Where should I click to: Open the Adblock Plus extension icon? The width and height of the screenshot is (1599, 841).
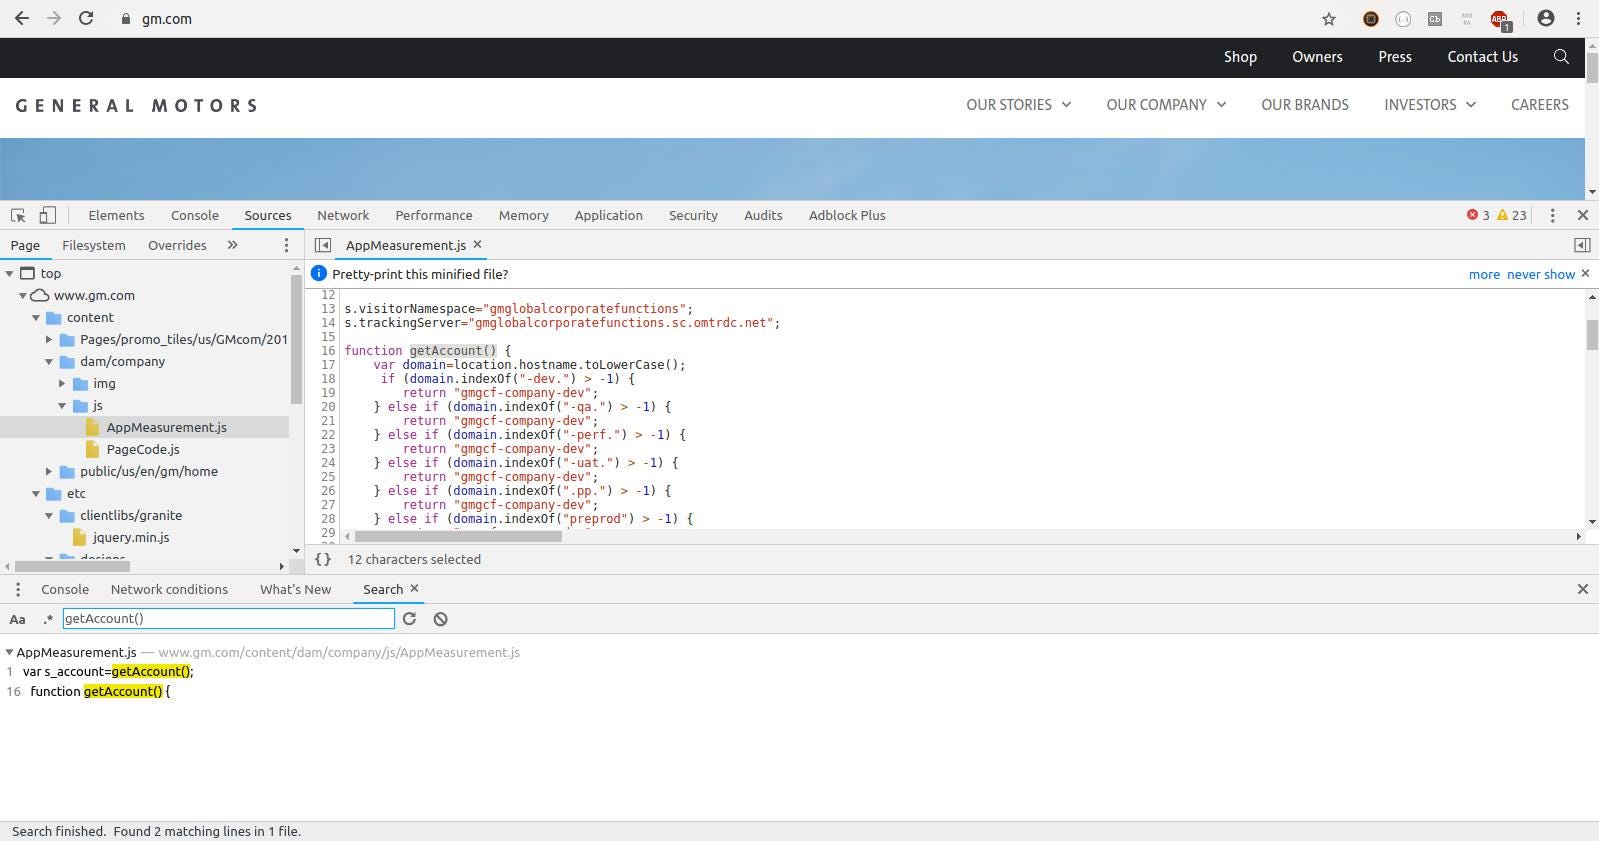click(1499, 19)
